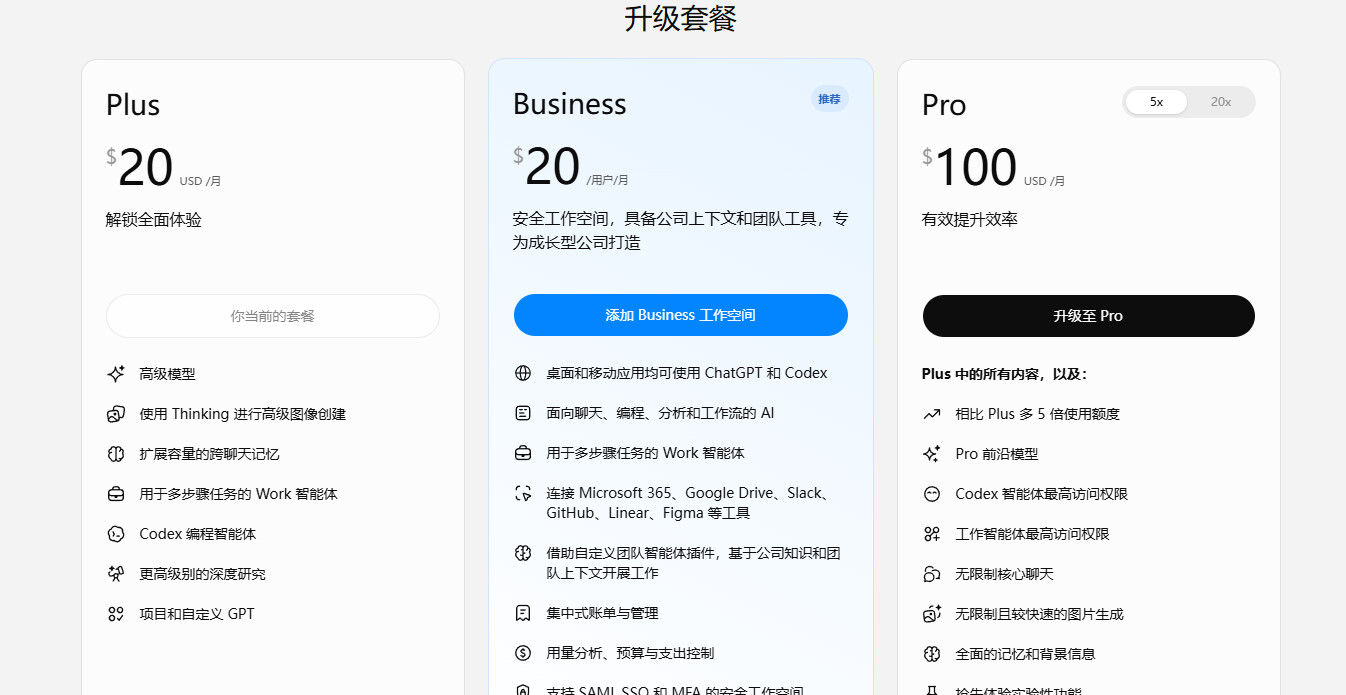The height and width of the screenshot is (695, 1346).
Task: Click the Codex 编程智能体 icon
Action: [116, 534]
